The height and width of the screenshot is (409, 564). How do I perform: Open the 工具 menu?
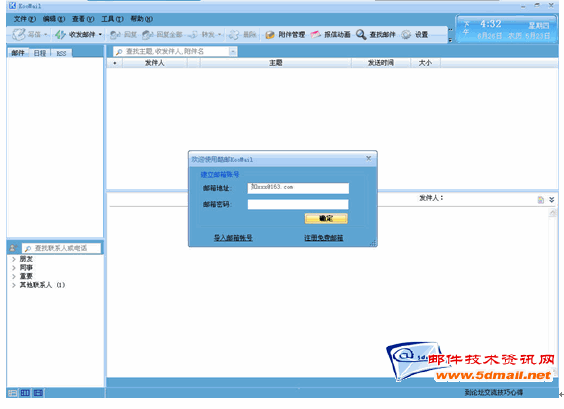point(112,19)
